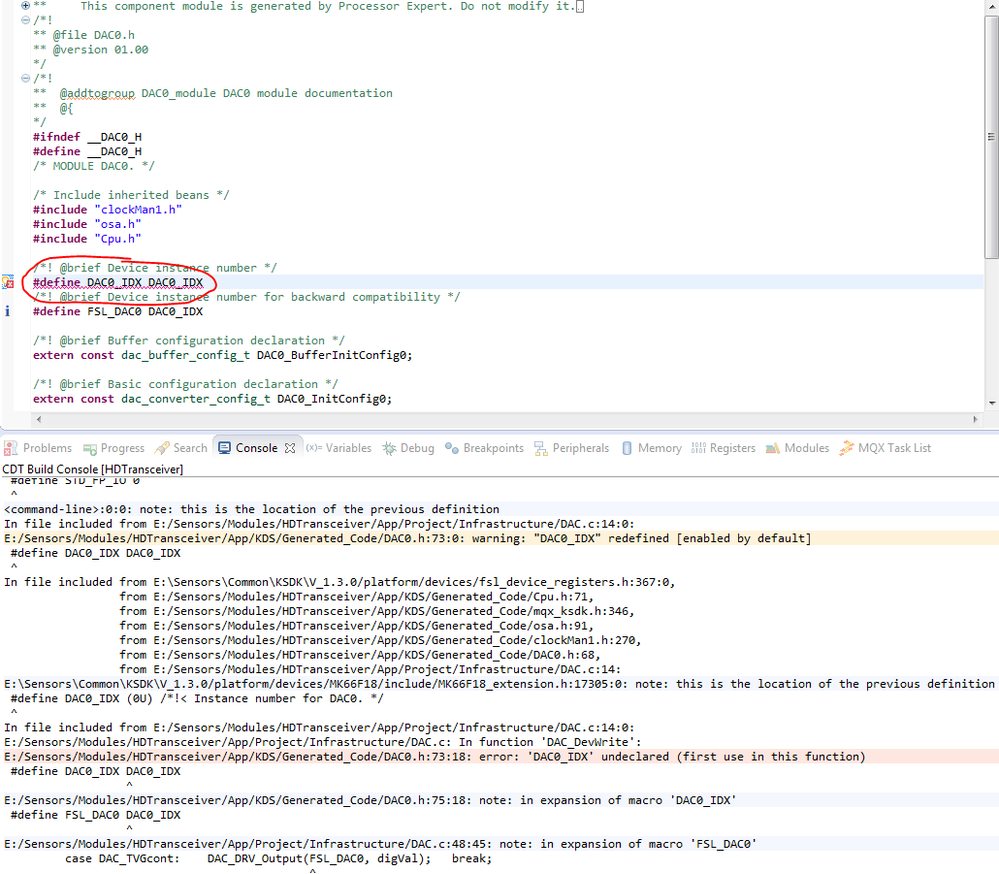Click the Problems tab icon
The width and height of the screenshot is (999, 874).
pyautogui.click(x=10, y=448)
